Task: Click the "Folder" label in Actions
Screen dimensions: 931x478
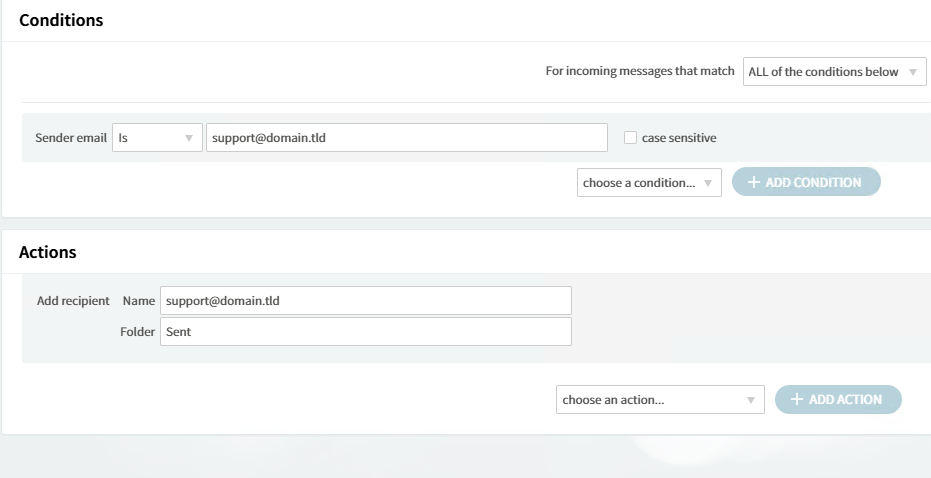Action: point(137,332)
